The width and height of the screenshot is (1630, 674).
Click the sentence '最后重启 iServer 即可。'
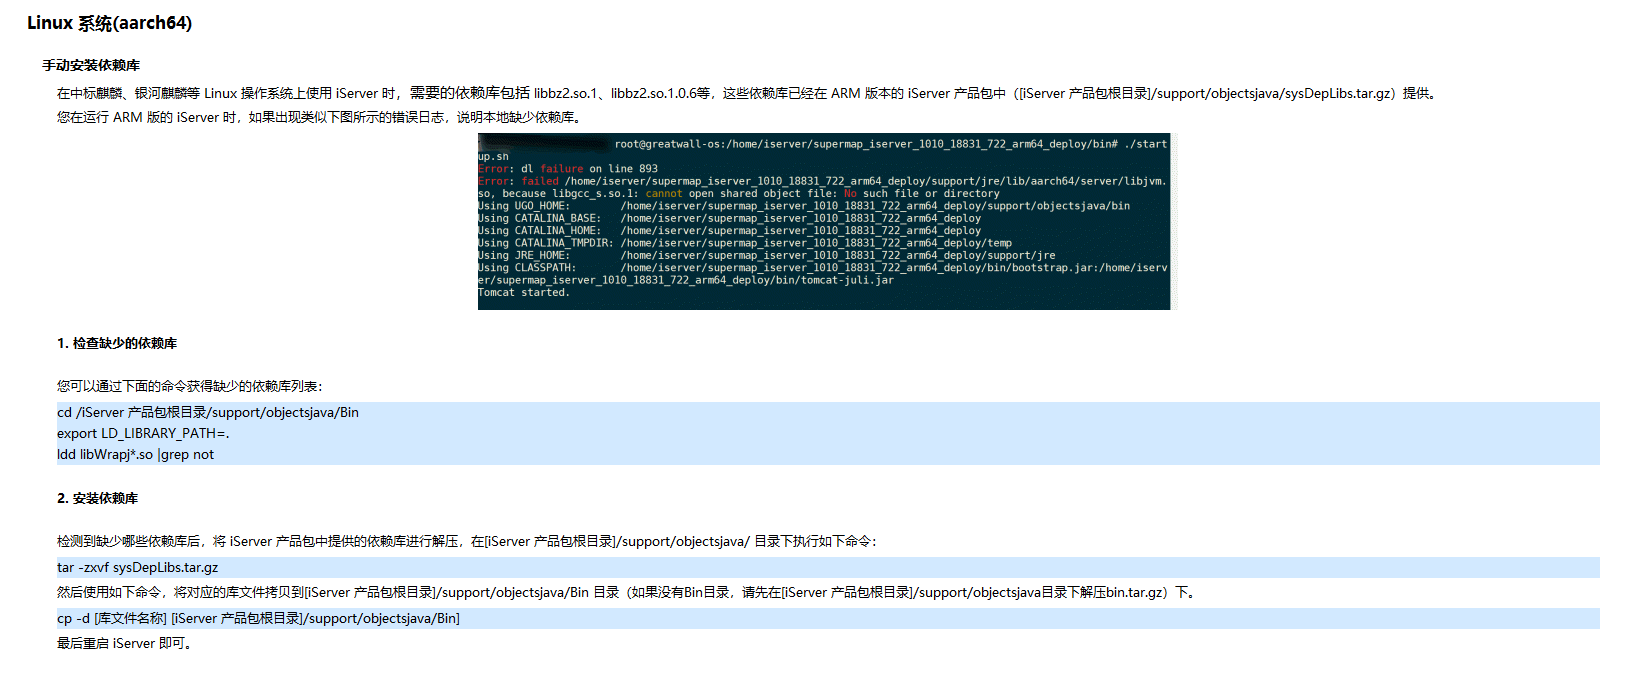pos(125,643)
